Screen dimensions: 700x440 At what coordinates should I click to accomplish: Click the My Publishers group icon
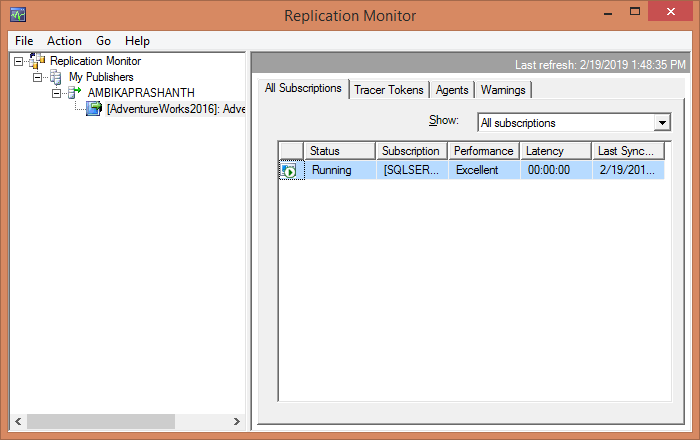tap(57, 77)
